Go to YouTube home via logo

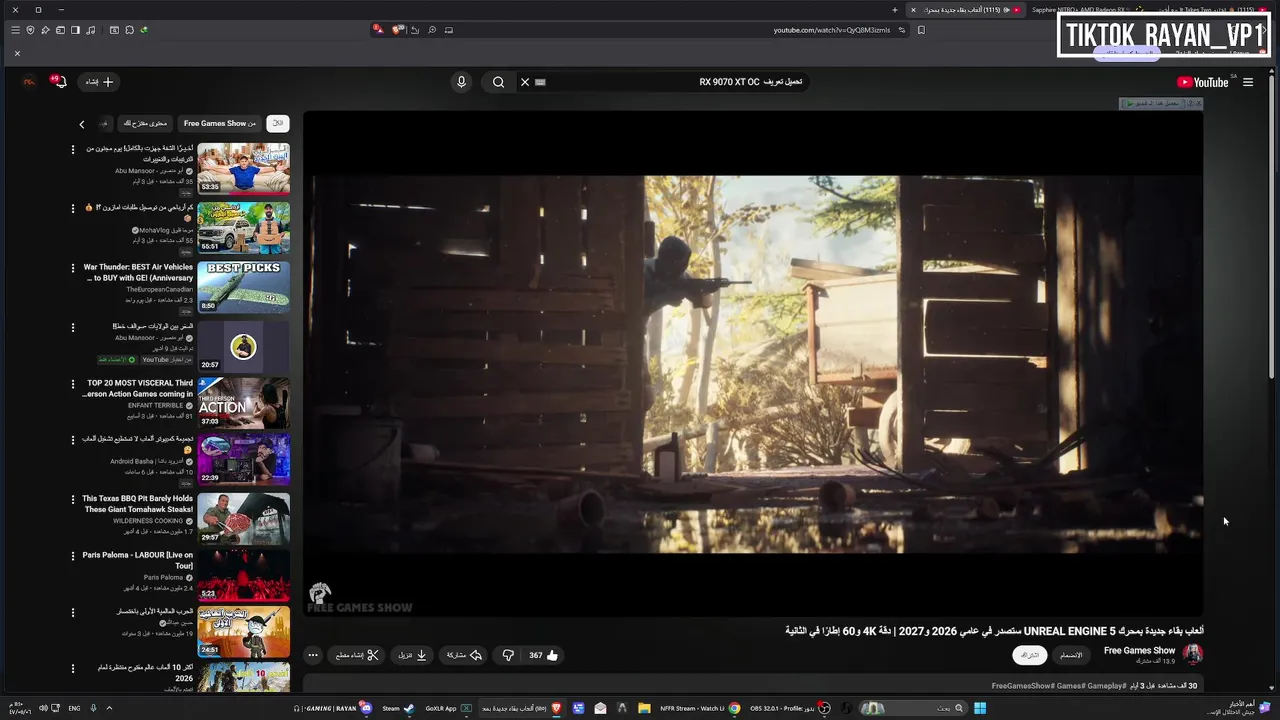point(1202,82)
